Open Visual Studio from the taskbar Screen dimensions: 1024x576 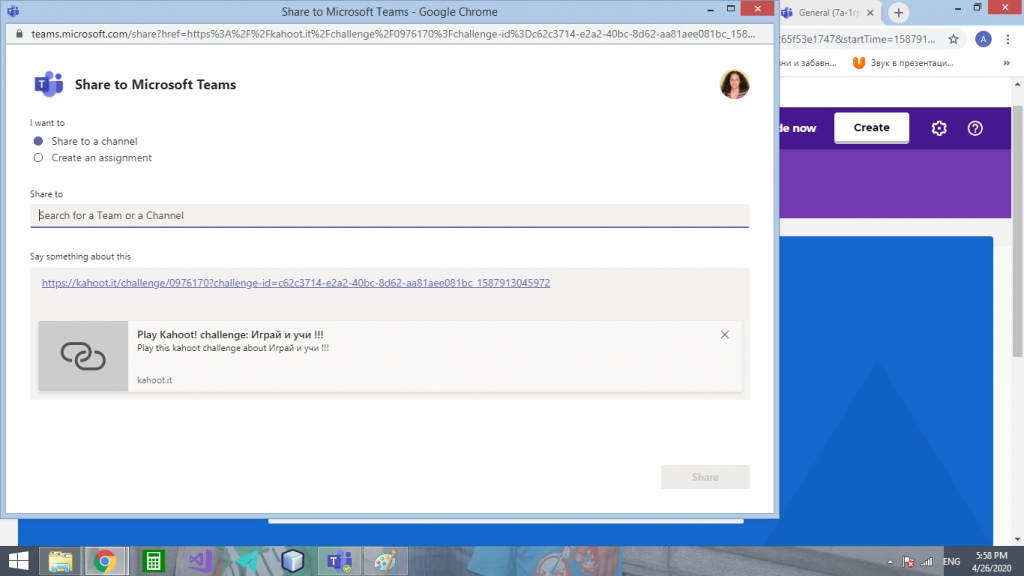click(x=200, y=561)
